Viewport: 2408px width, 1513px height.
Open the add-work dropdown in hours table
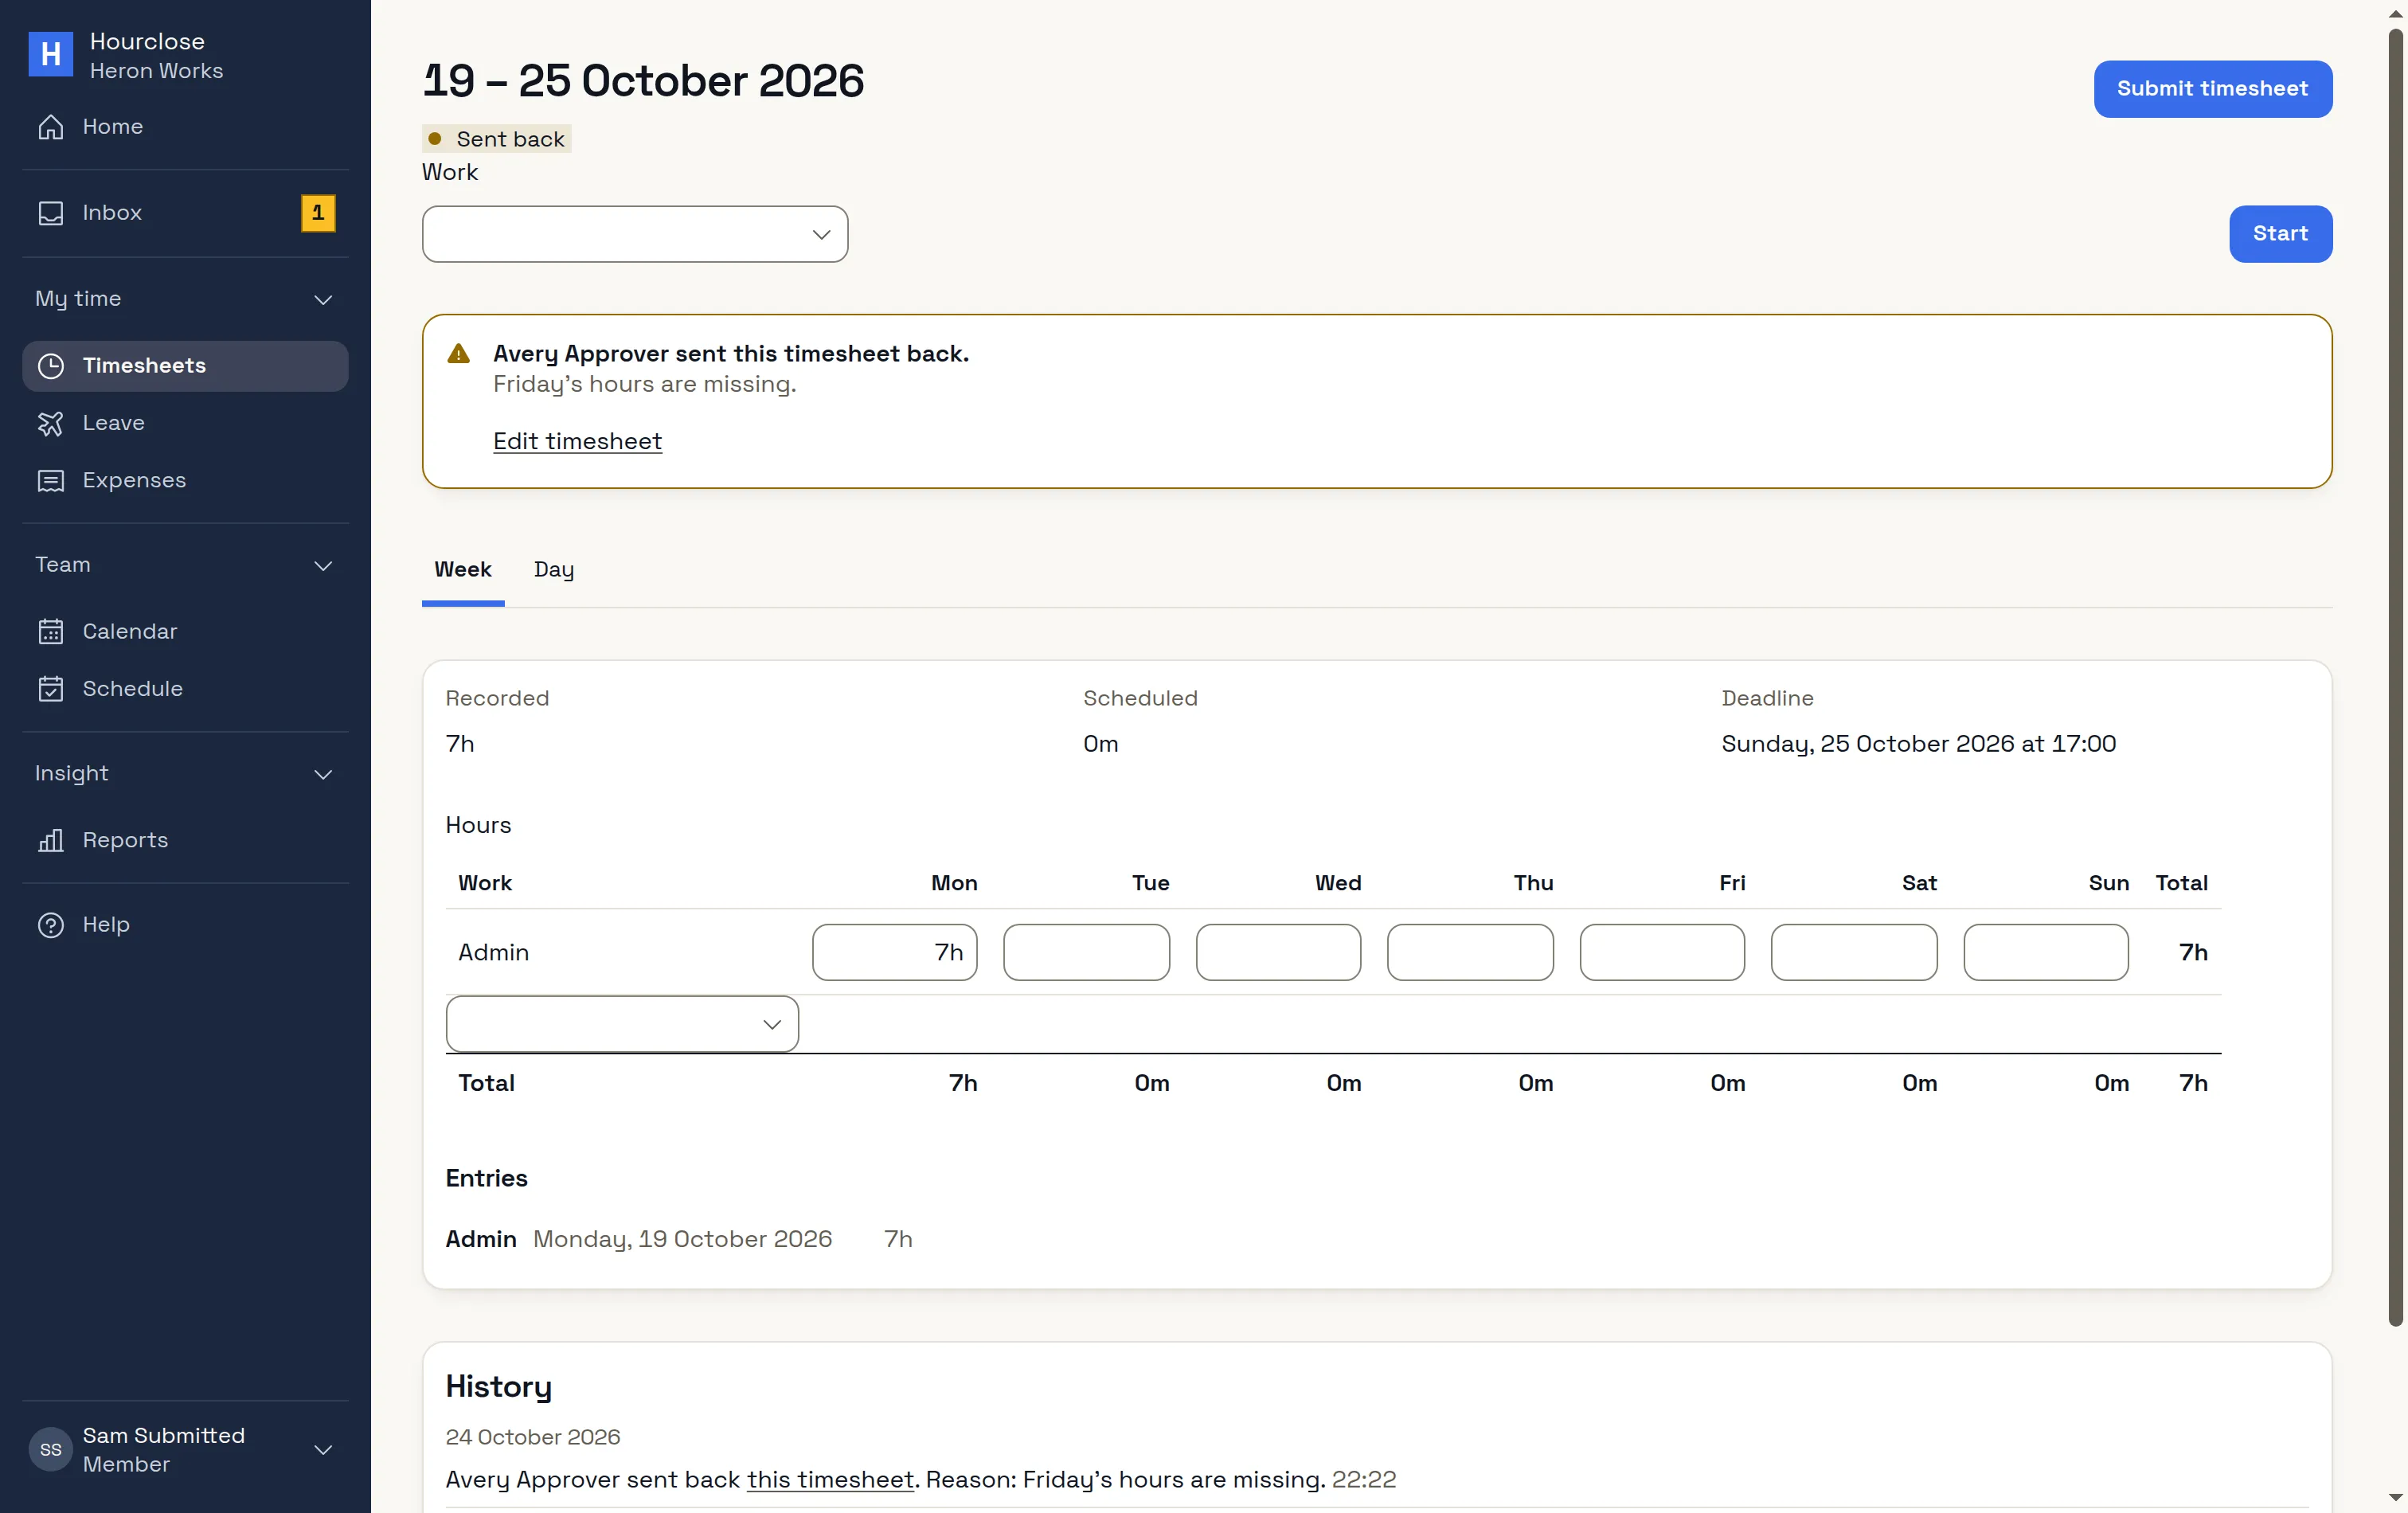tap(622, 1024)
